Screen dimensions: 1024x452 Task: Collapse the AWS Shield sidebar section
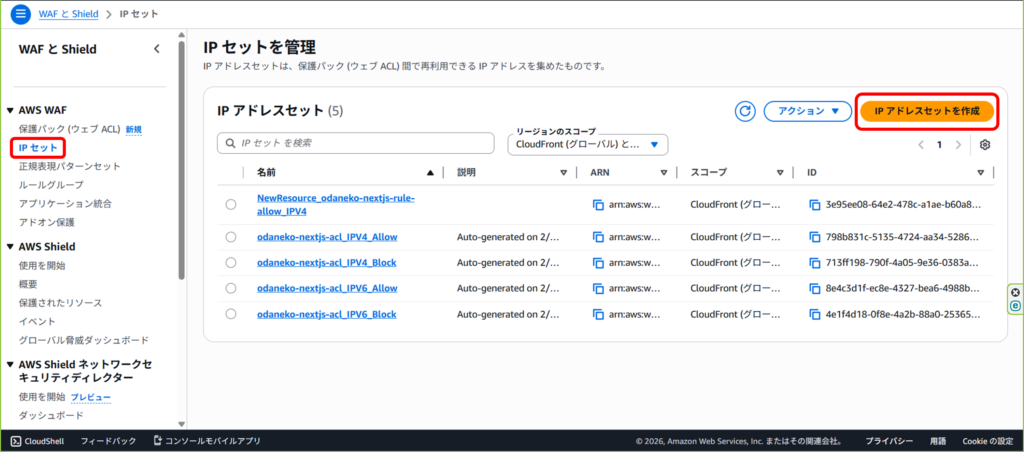pos(10,246)
